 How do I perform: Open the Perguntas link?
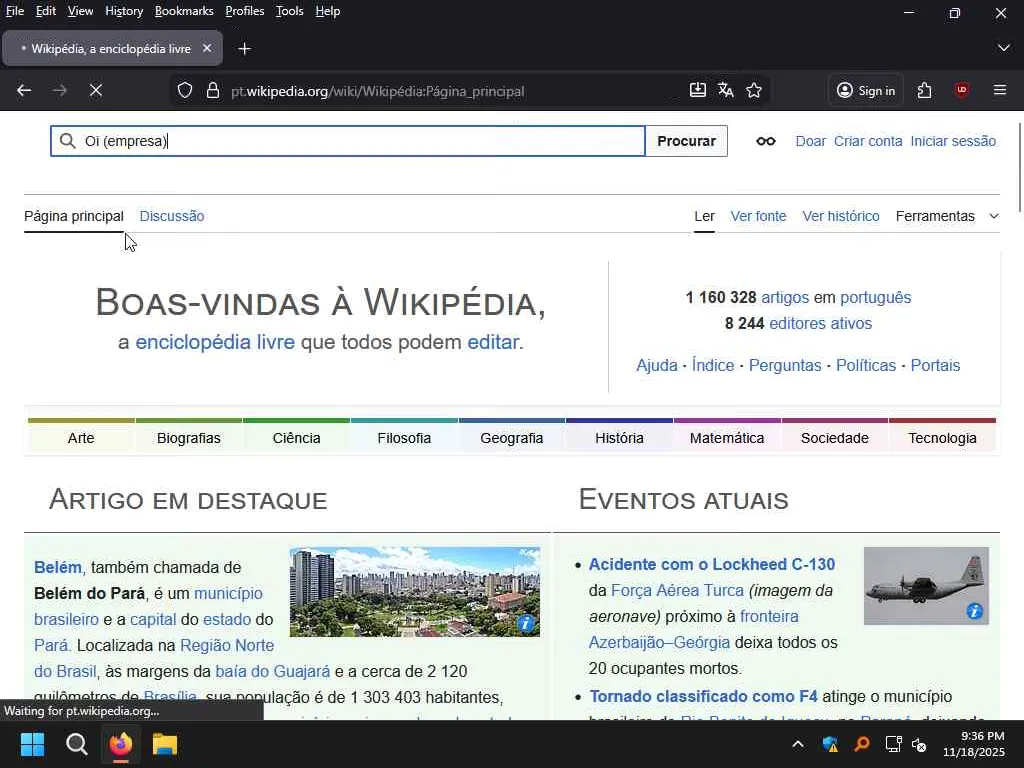[785, 365]
